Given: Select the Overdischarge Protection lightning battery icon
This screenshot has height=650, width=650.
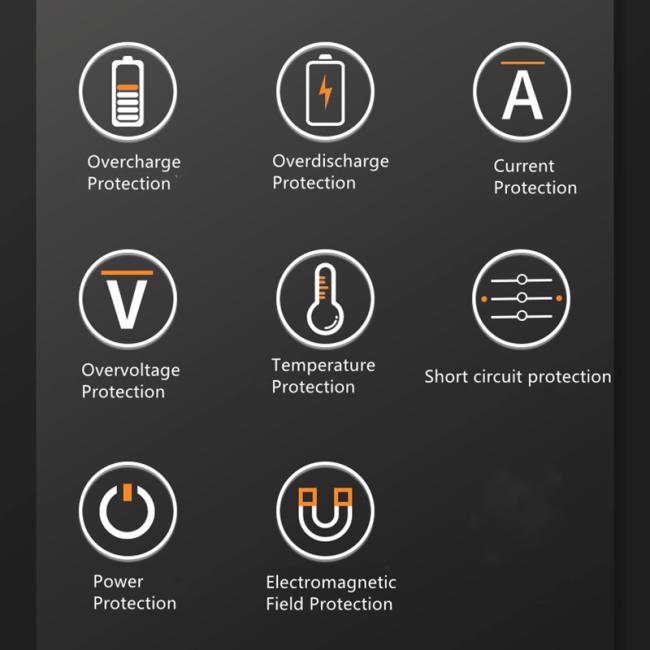Looking at the screenshot, I should [x=325, y=91].
